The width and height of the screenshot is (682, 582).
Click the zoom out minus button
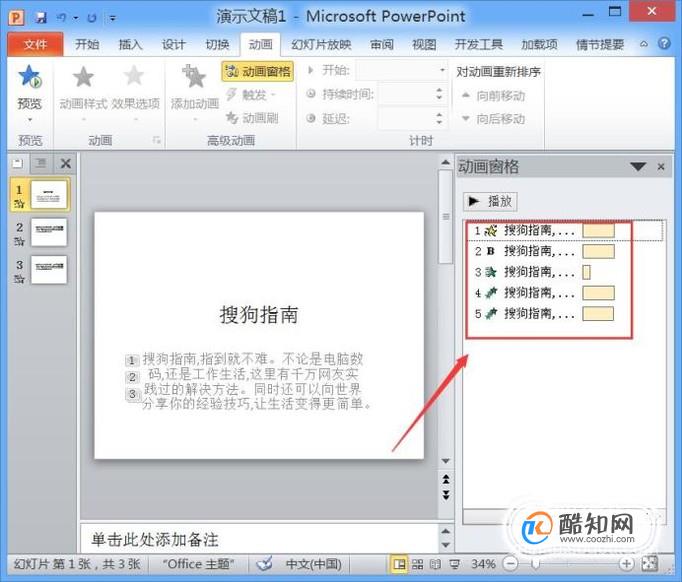pyautogui.click(x=511, y=564)
